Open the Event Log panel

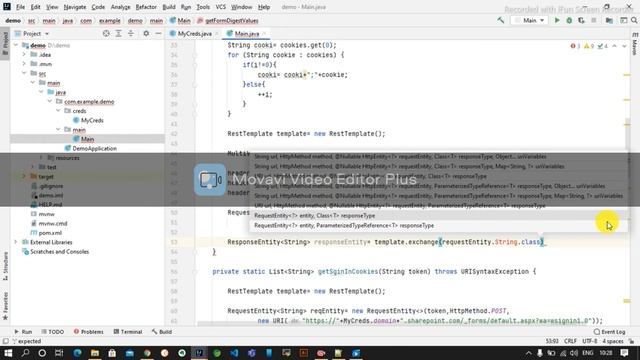(x=609, y=332)
